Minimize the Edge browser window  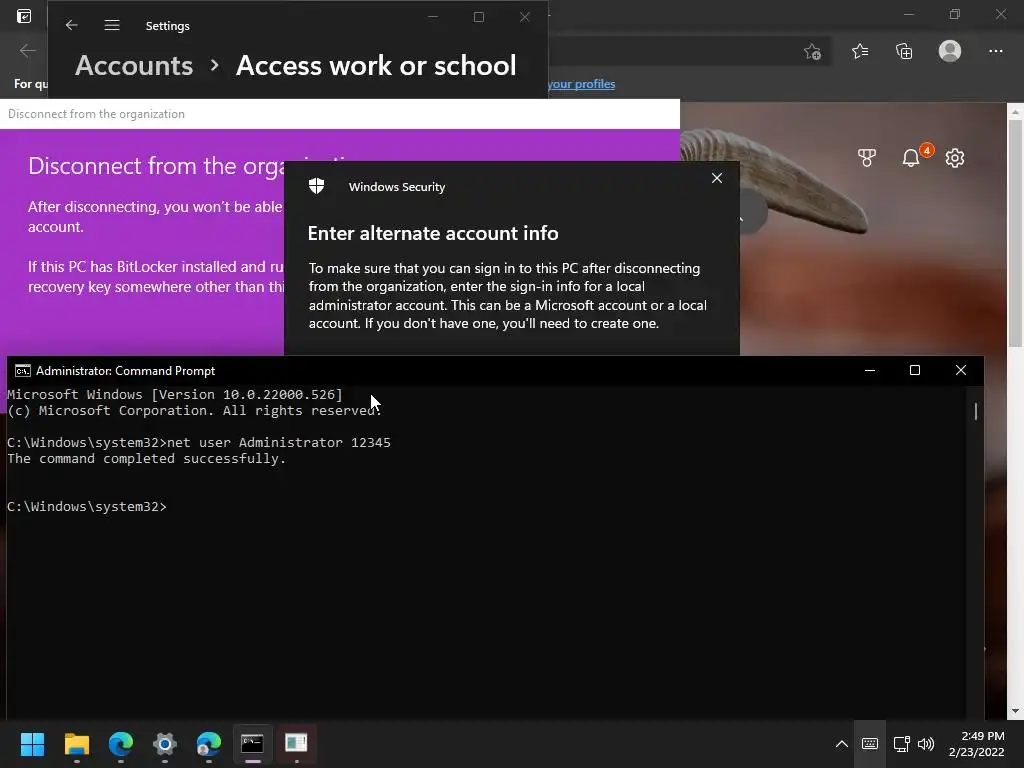pyautogui.click(x=909, y=14)
